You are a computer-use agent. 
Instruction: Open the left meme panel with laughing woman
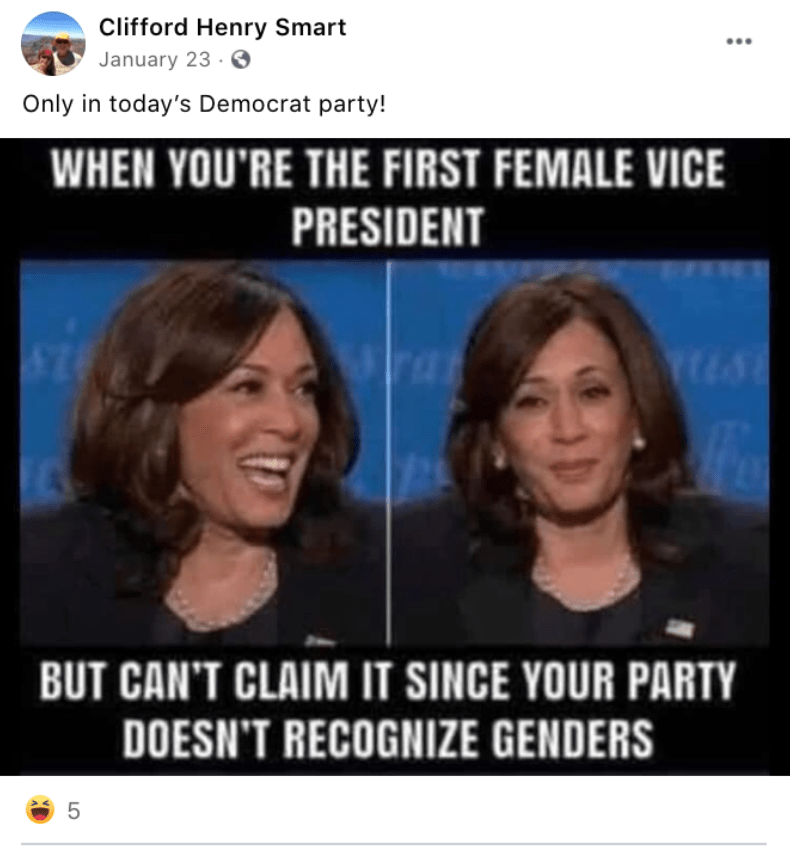[203, 453]
